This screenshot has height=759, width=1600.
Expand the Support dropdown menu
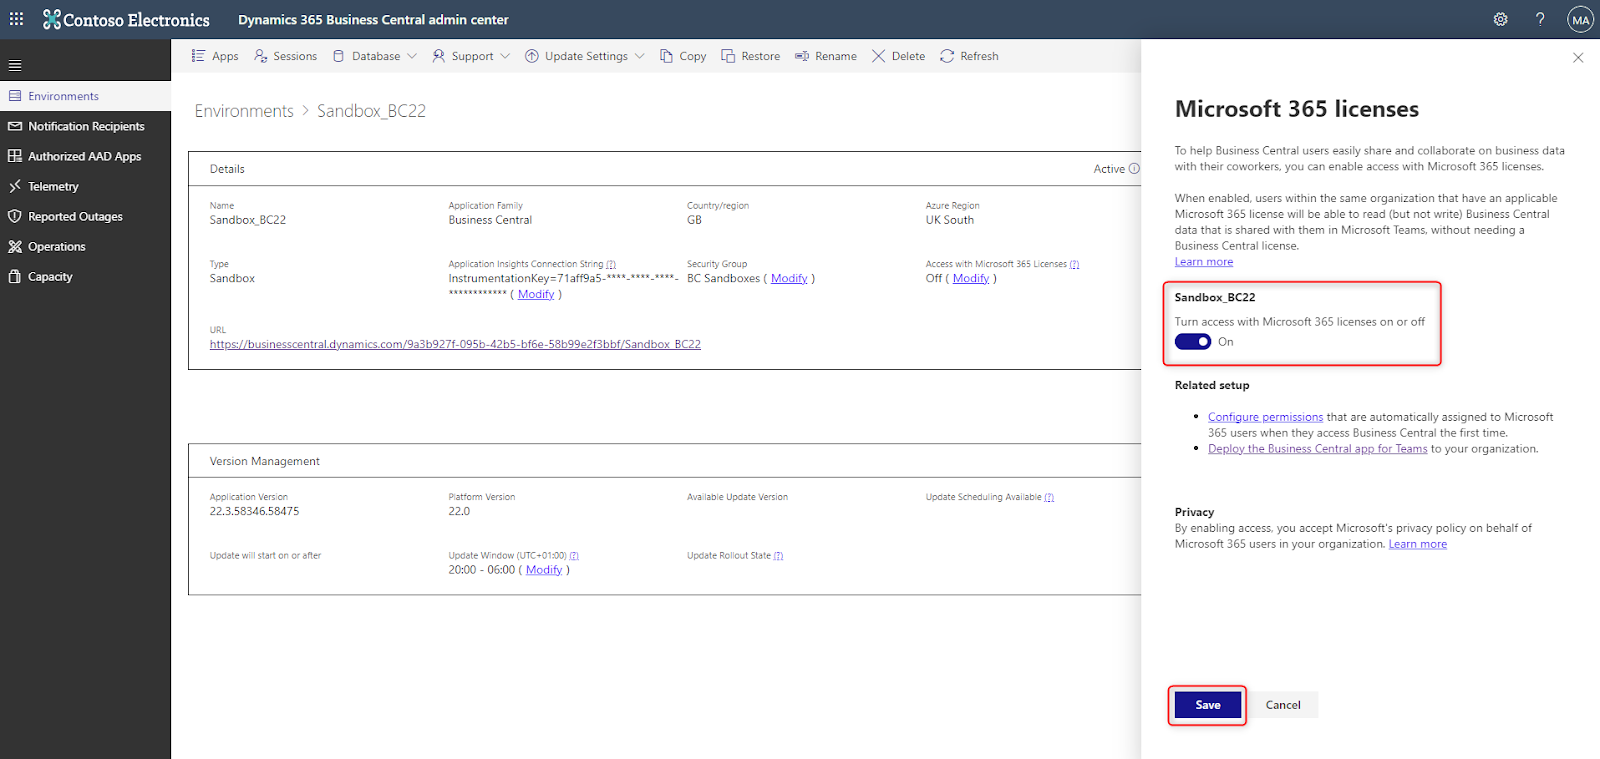pyautogui.click(x=471, y=56)
